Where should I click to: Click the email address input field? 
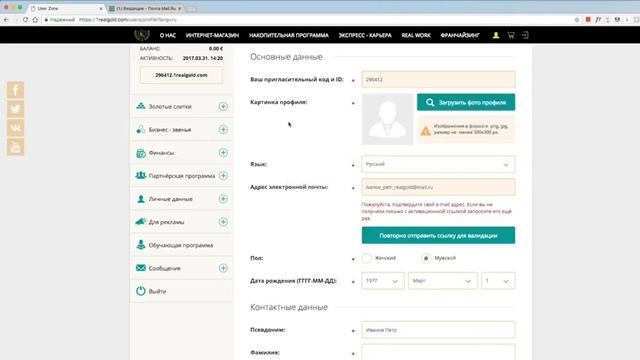(x=438, y=187)
